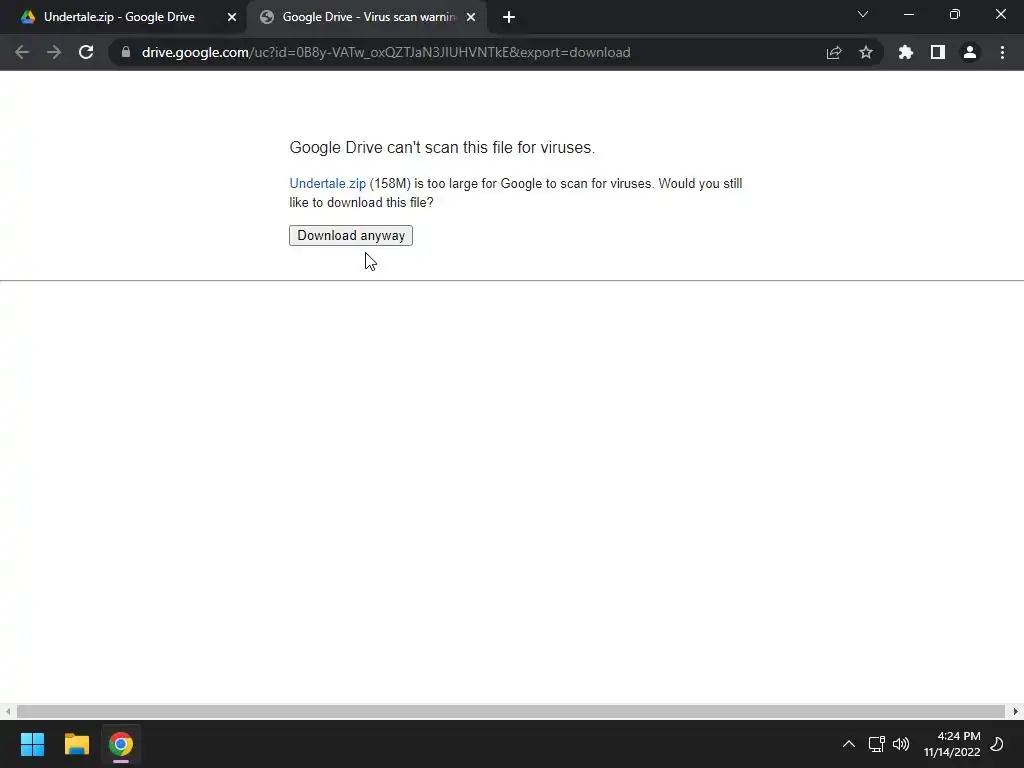Open the clock and date panel
Image resolution: width=1024 pixels, height=768 pixels.
[952, 744]
